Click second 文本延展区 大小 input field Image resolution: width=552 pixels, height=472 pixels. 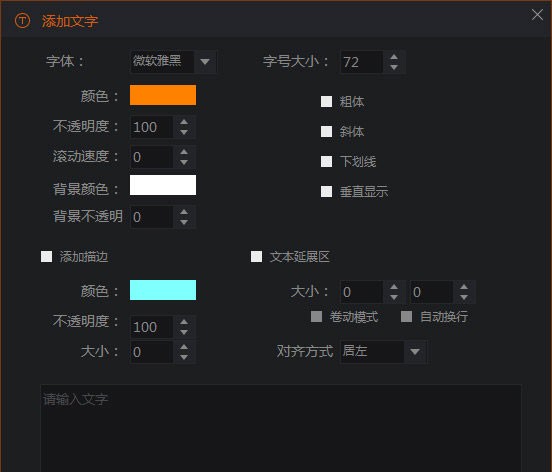[x=432, y=292]
